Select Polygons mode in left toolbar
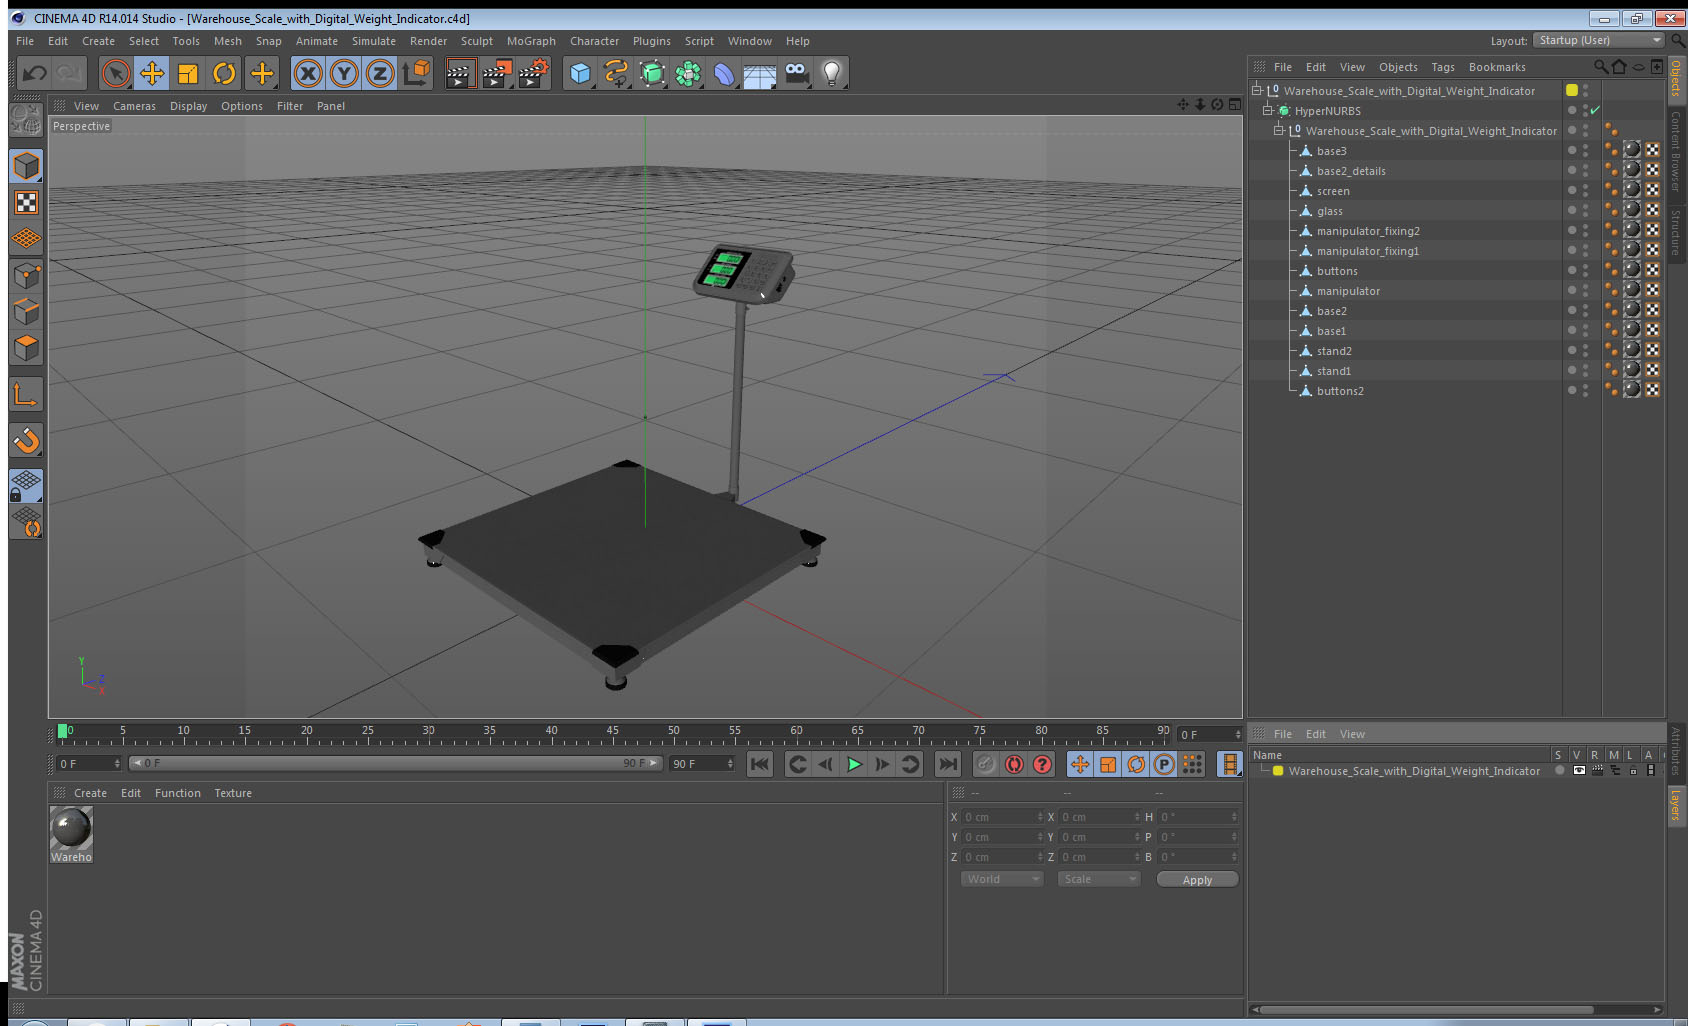 pos(26,347)
